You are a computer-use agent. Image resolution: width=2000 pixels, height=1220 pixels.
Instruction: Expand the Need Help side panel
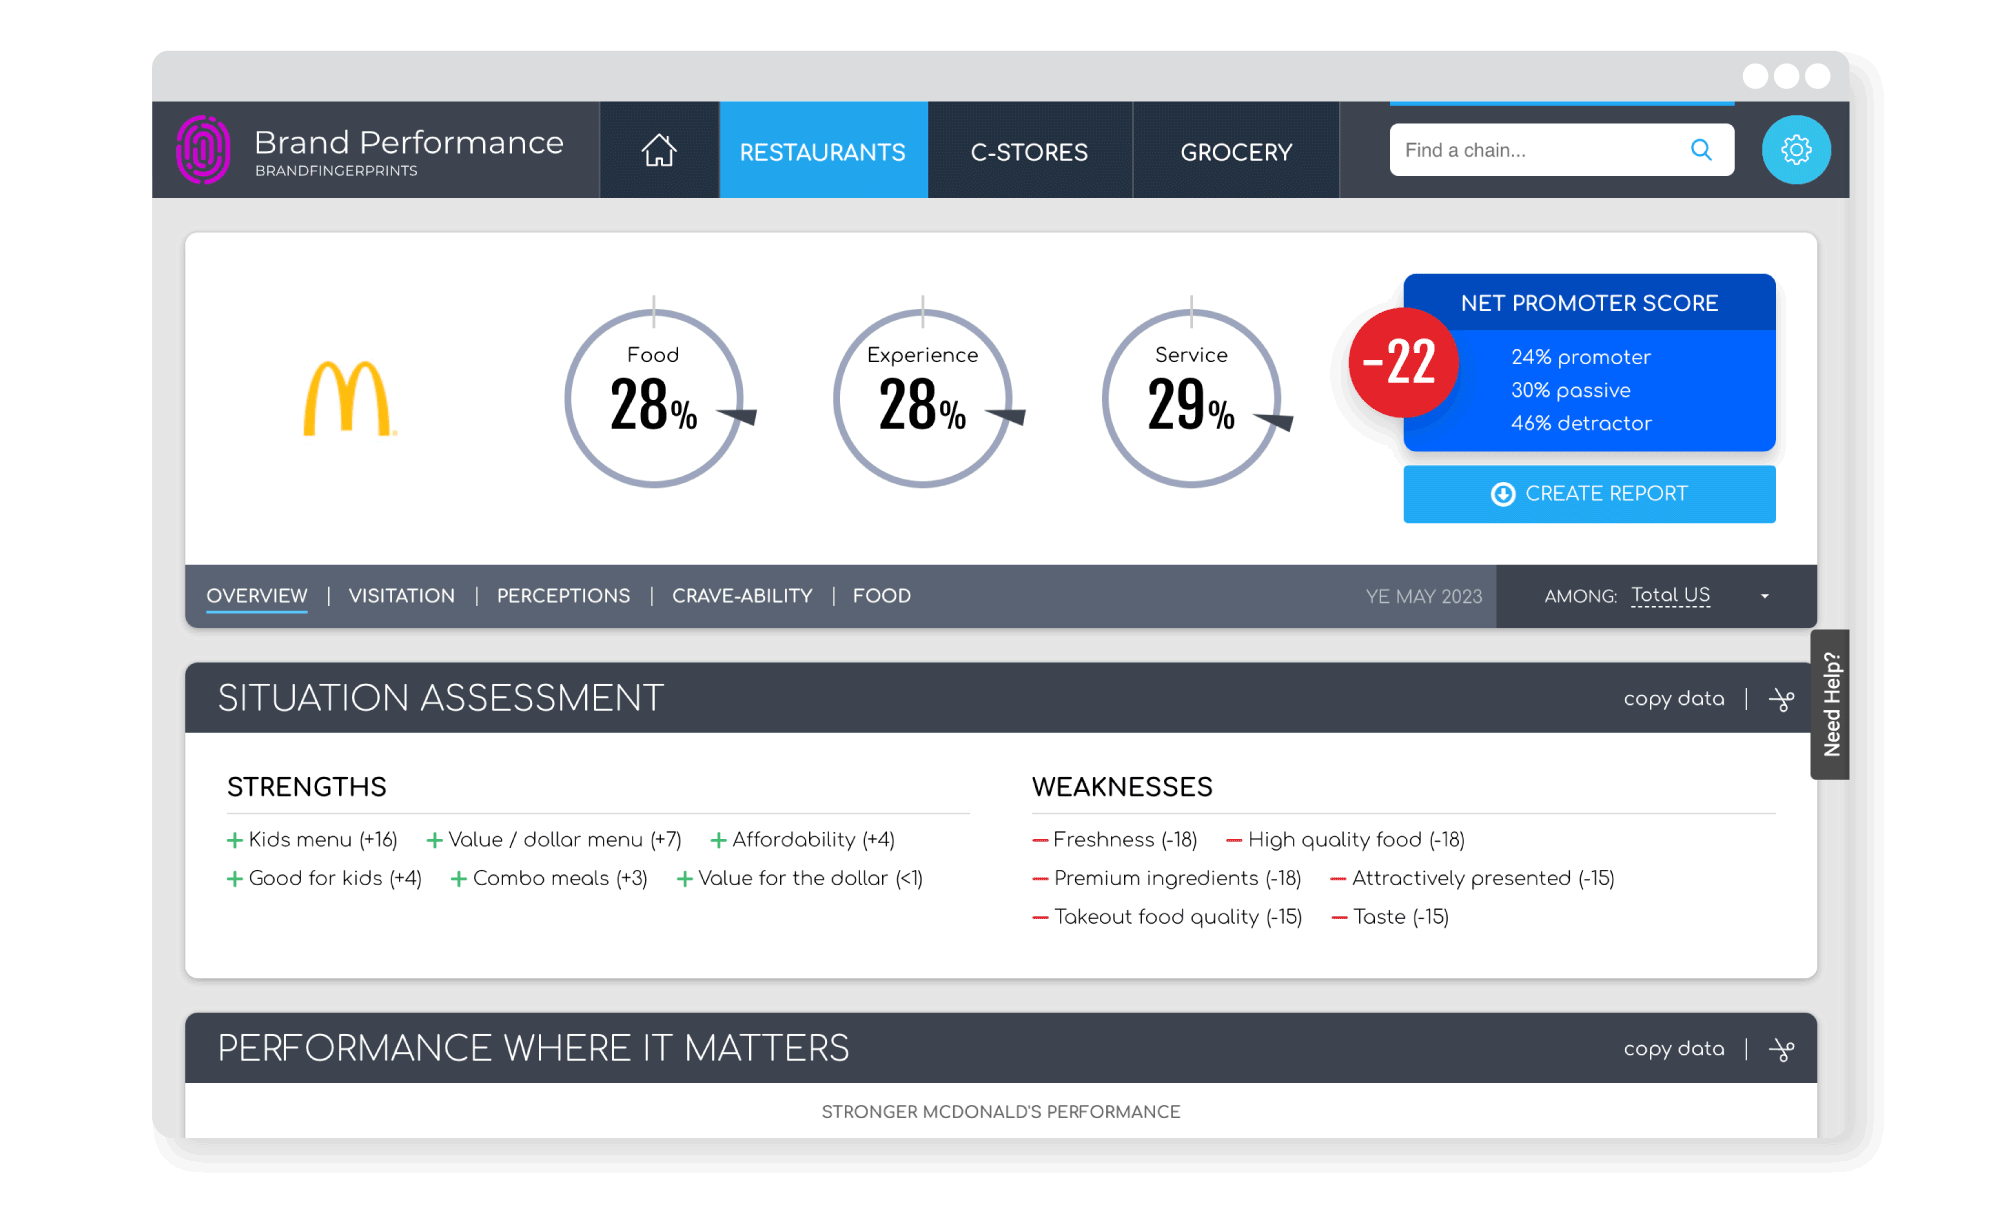pyautogui.click(x=1831, y=704)
